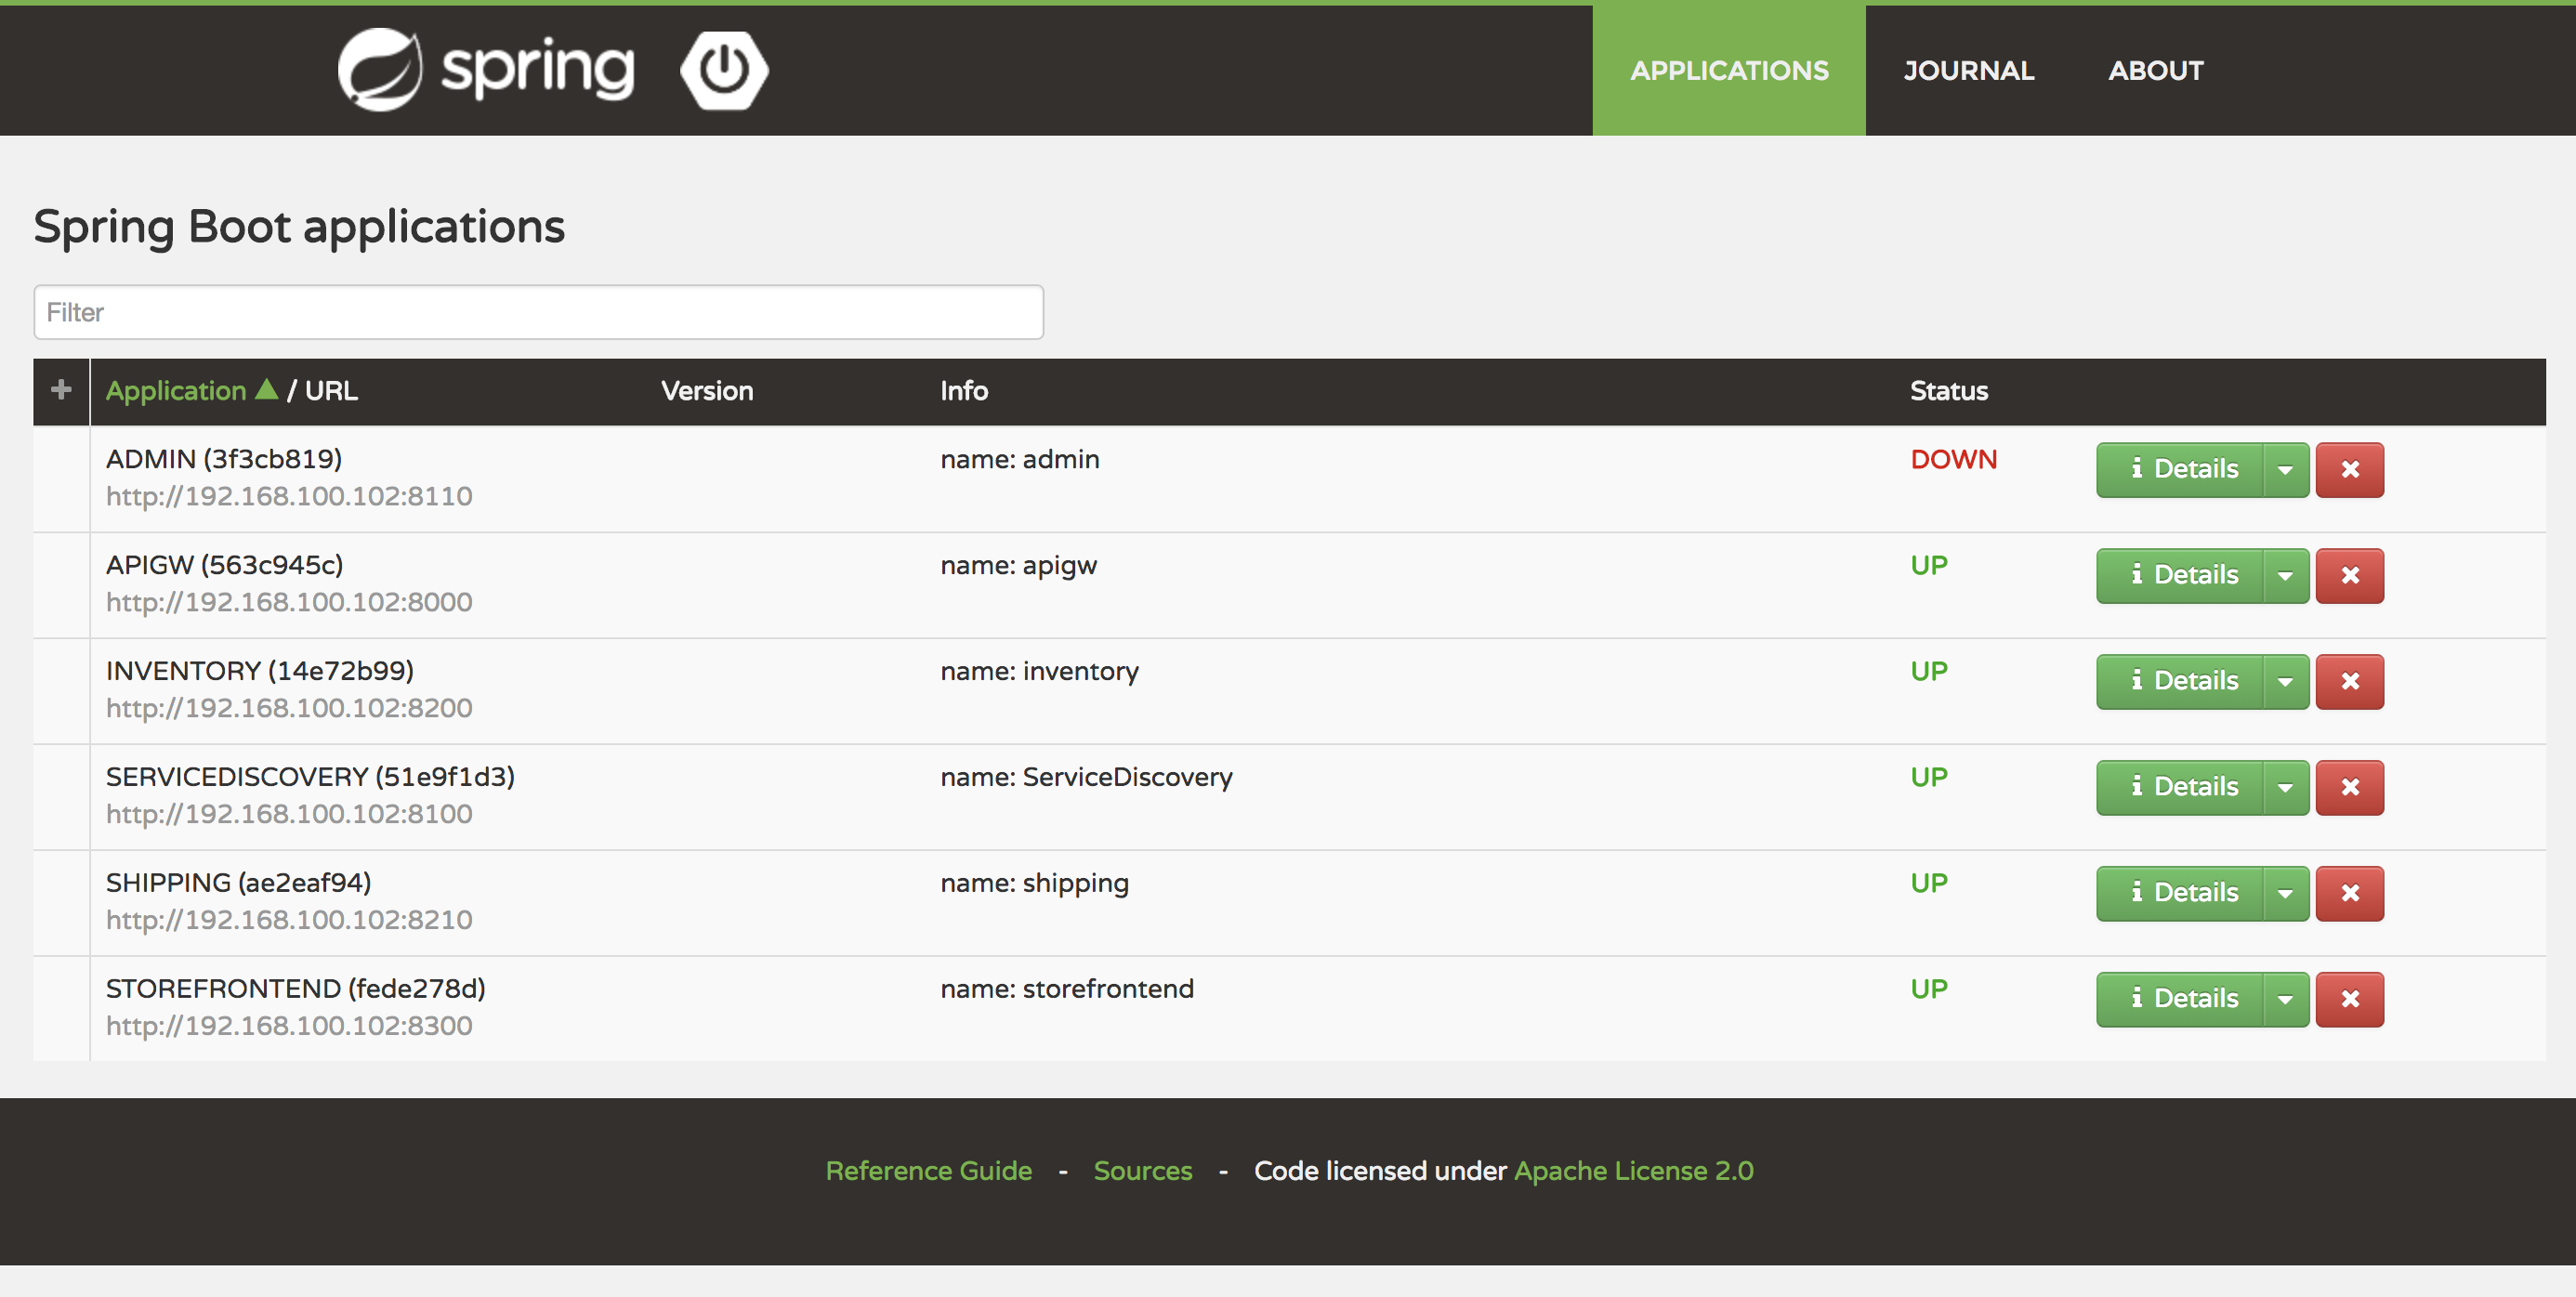2576x1297 pixels.
Task: Remove the ADMIN application with red X
Action: 2349,469
